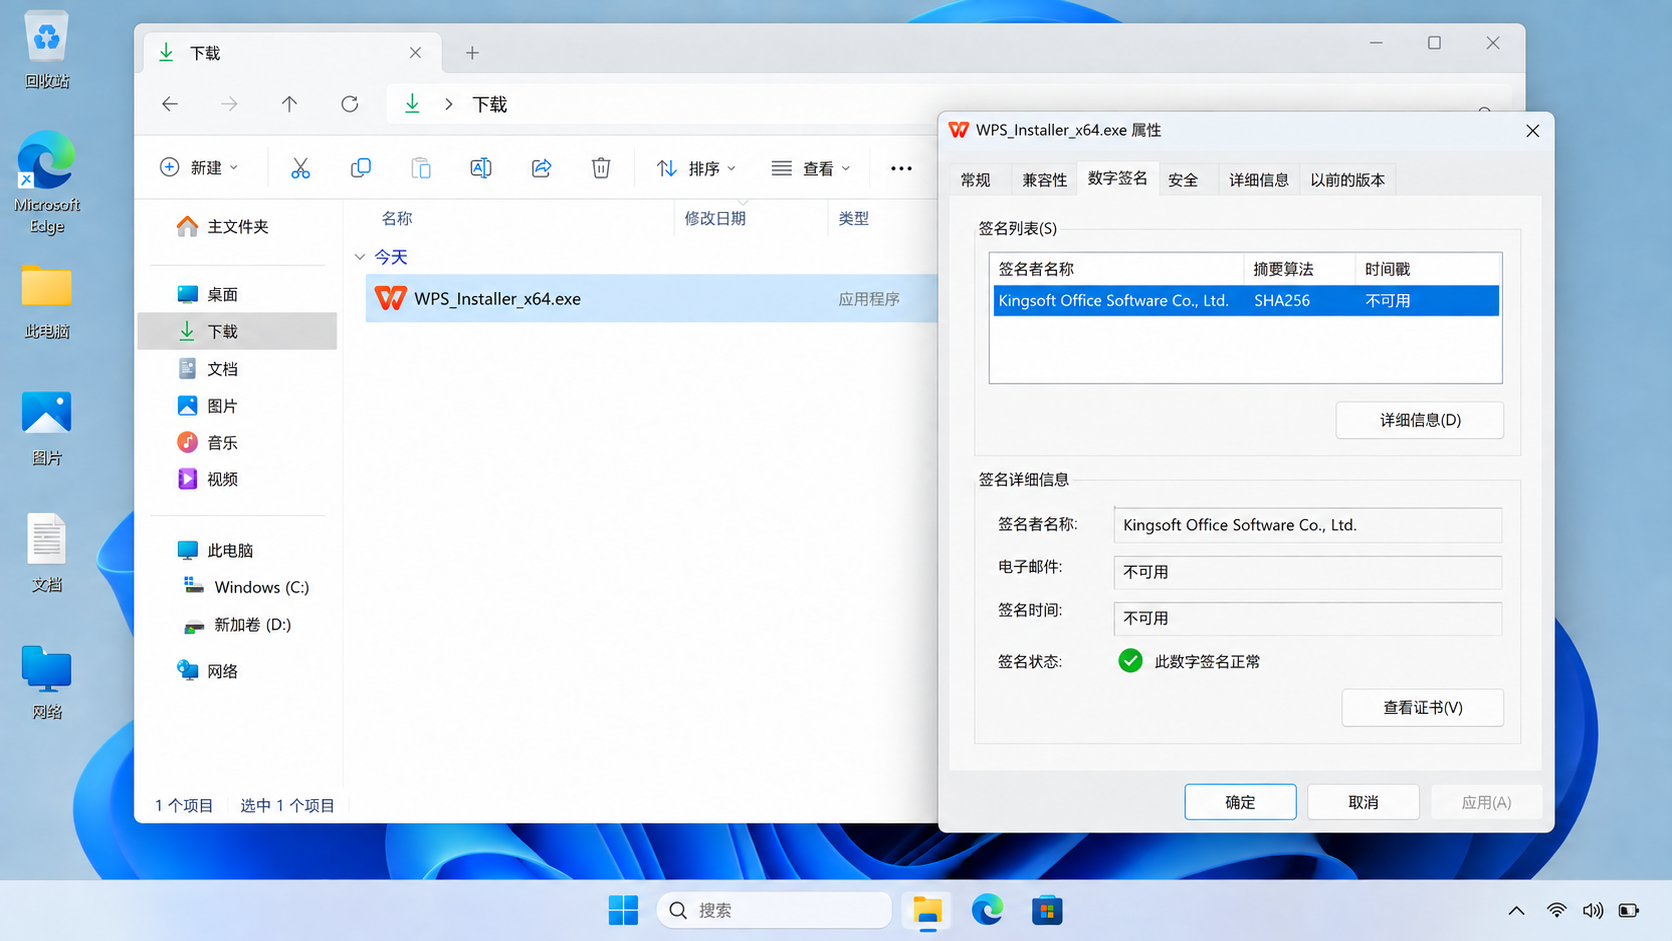The image size is (1672, 941).
Task: Open Microsoft Edge desktop shortcut
Action: (47, 182)
